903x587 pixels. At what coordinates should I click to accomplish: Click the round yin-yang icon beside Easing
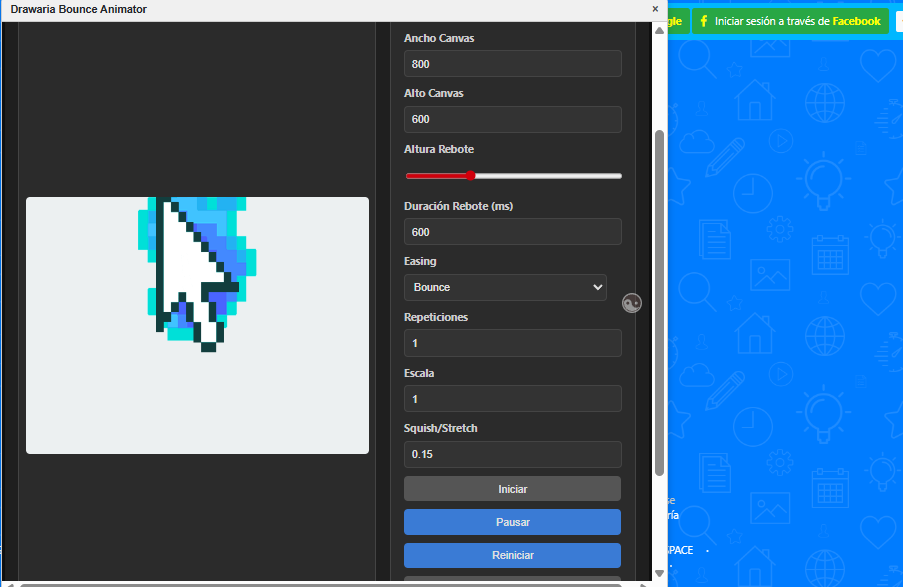click(631, 304)
